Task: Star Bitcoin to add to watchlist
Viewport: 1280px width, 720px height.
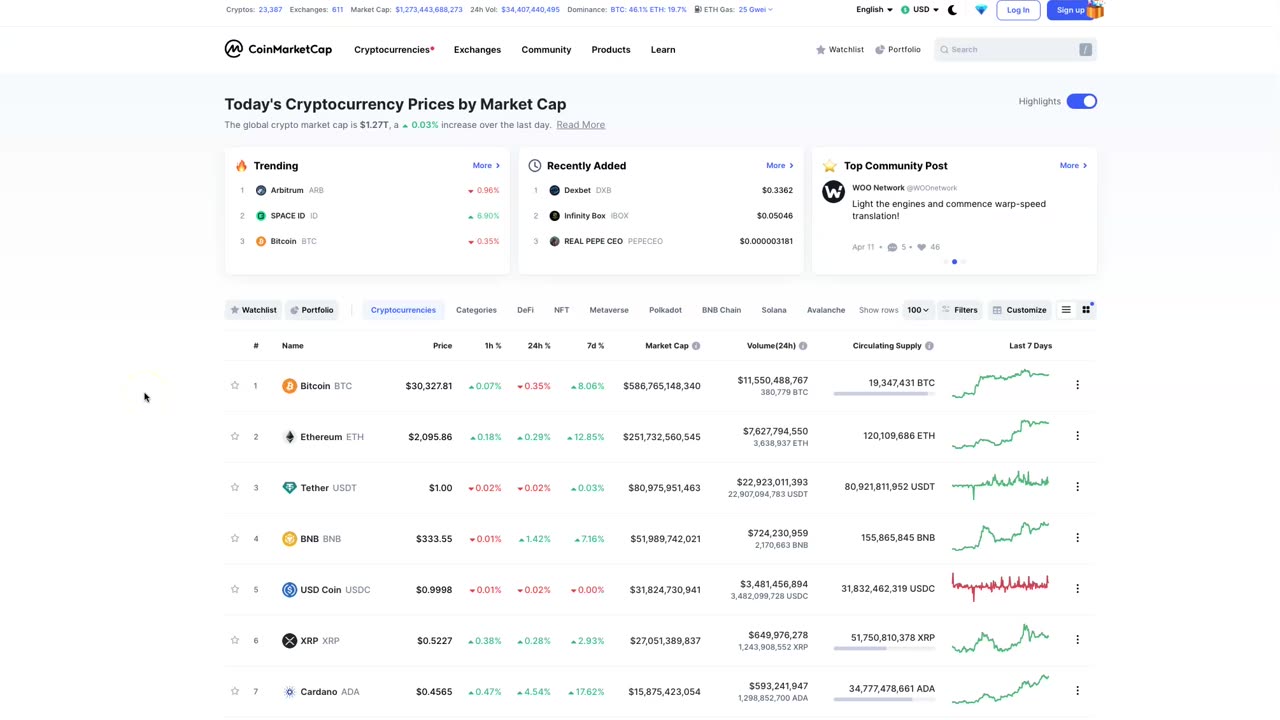Action: 235,385
